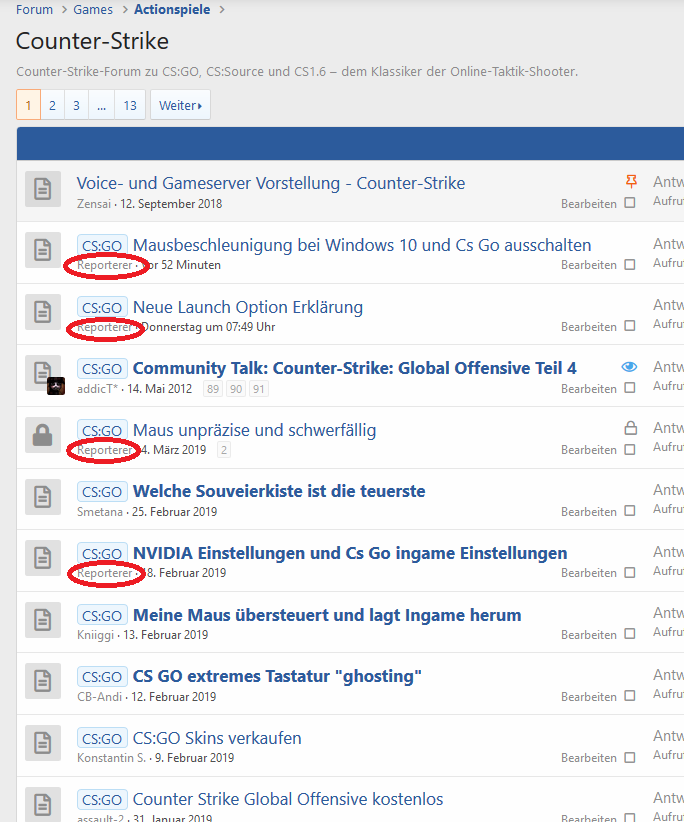The width and height of the screenshot is (690, 828).
Task: Click Bearbeiten on Voice- und Gameserver thread
Action: point(589,204)
